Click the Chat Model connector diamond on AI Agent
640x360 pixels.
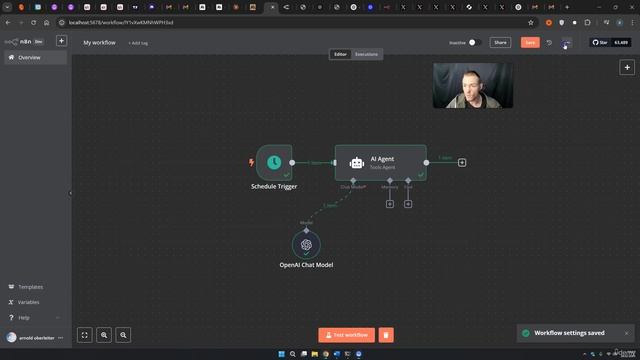pos(353,180)
